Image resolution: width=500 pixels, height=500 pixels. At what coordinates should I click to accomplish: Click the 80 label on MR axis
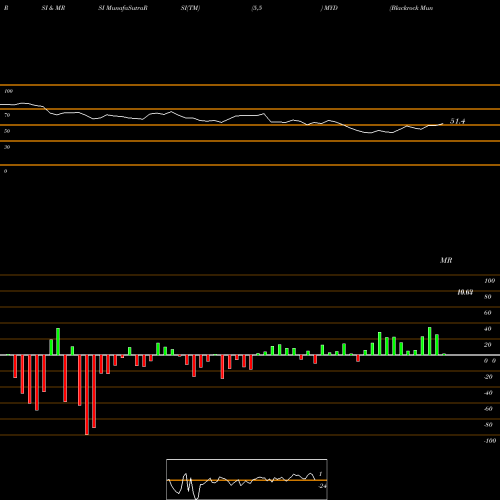tap(488, 297)
